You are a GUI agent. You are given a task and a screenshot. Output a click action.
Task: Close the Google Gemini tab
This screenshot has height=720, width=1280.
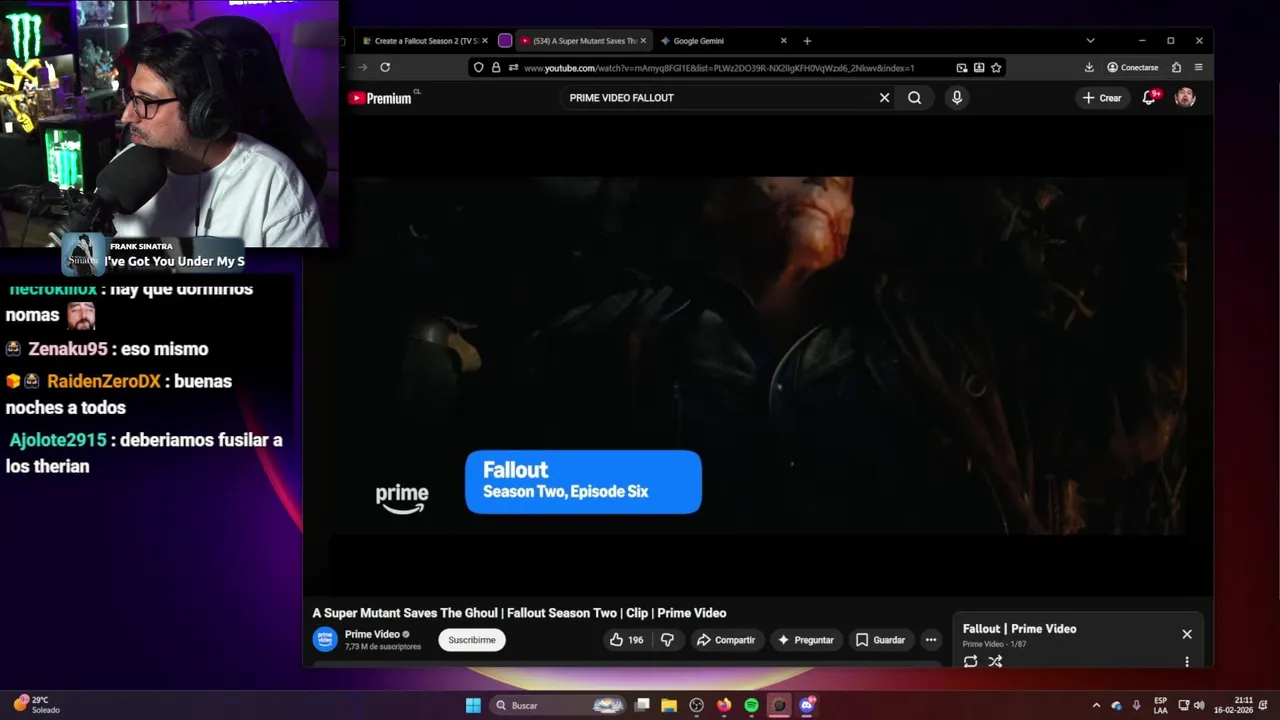(x=784, y=41)
